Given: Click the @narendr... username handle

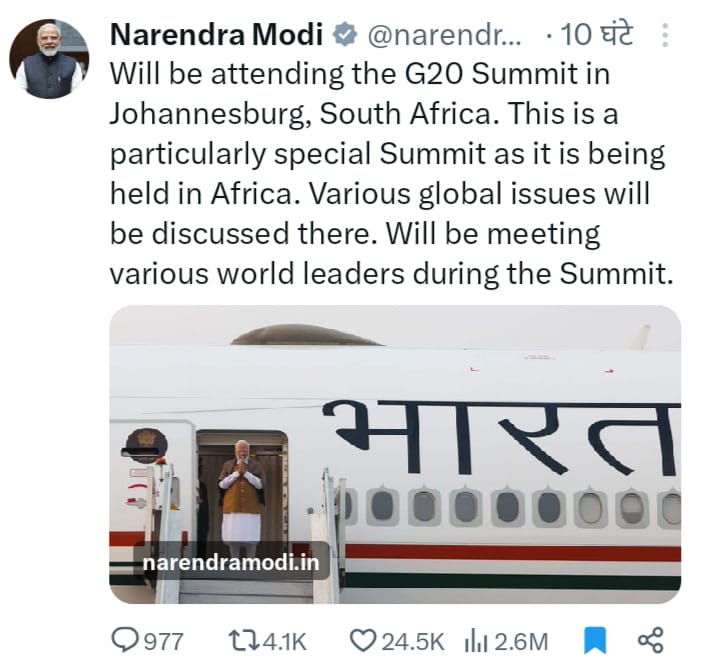Looking at the screenshot, I should (444, 35).
